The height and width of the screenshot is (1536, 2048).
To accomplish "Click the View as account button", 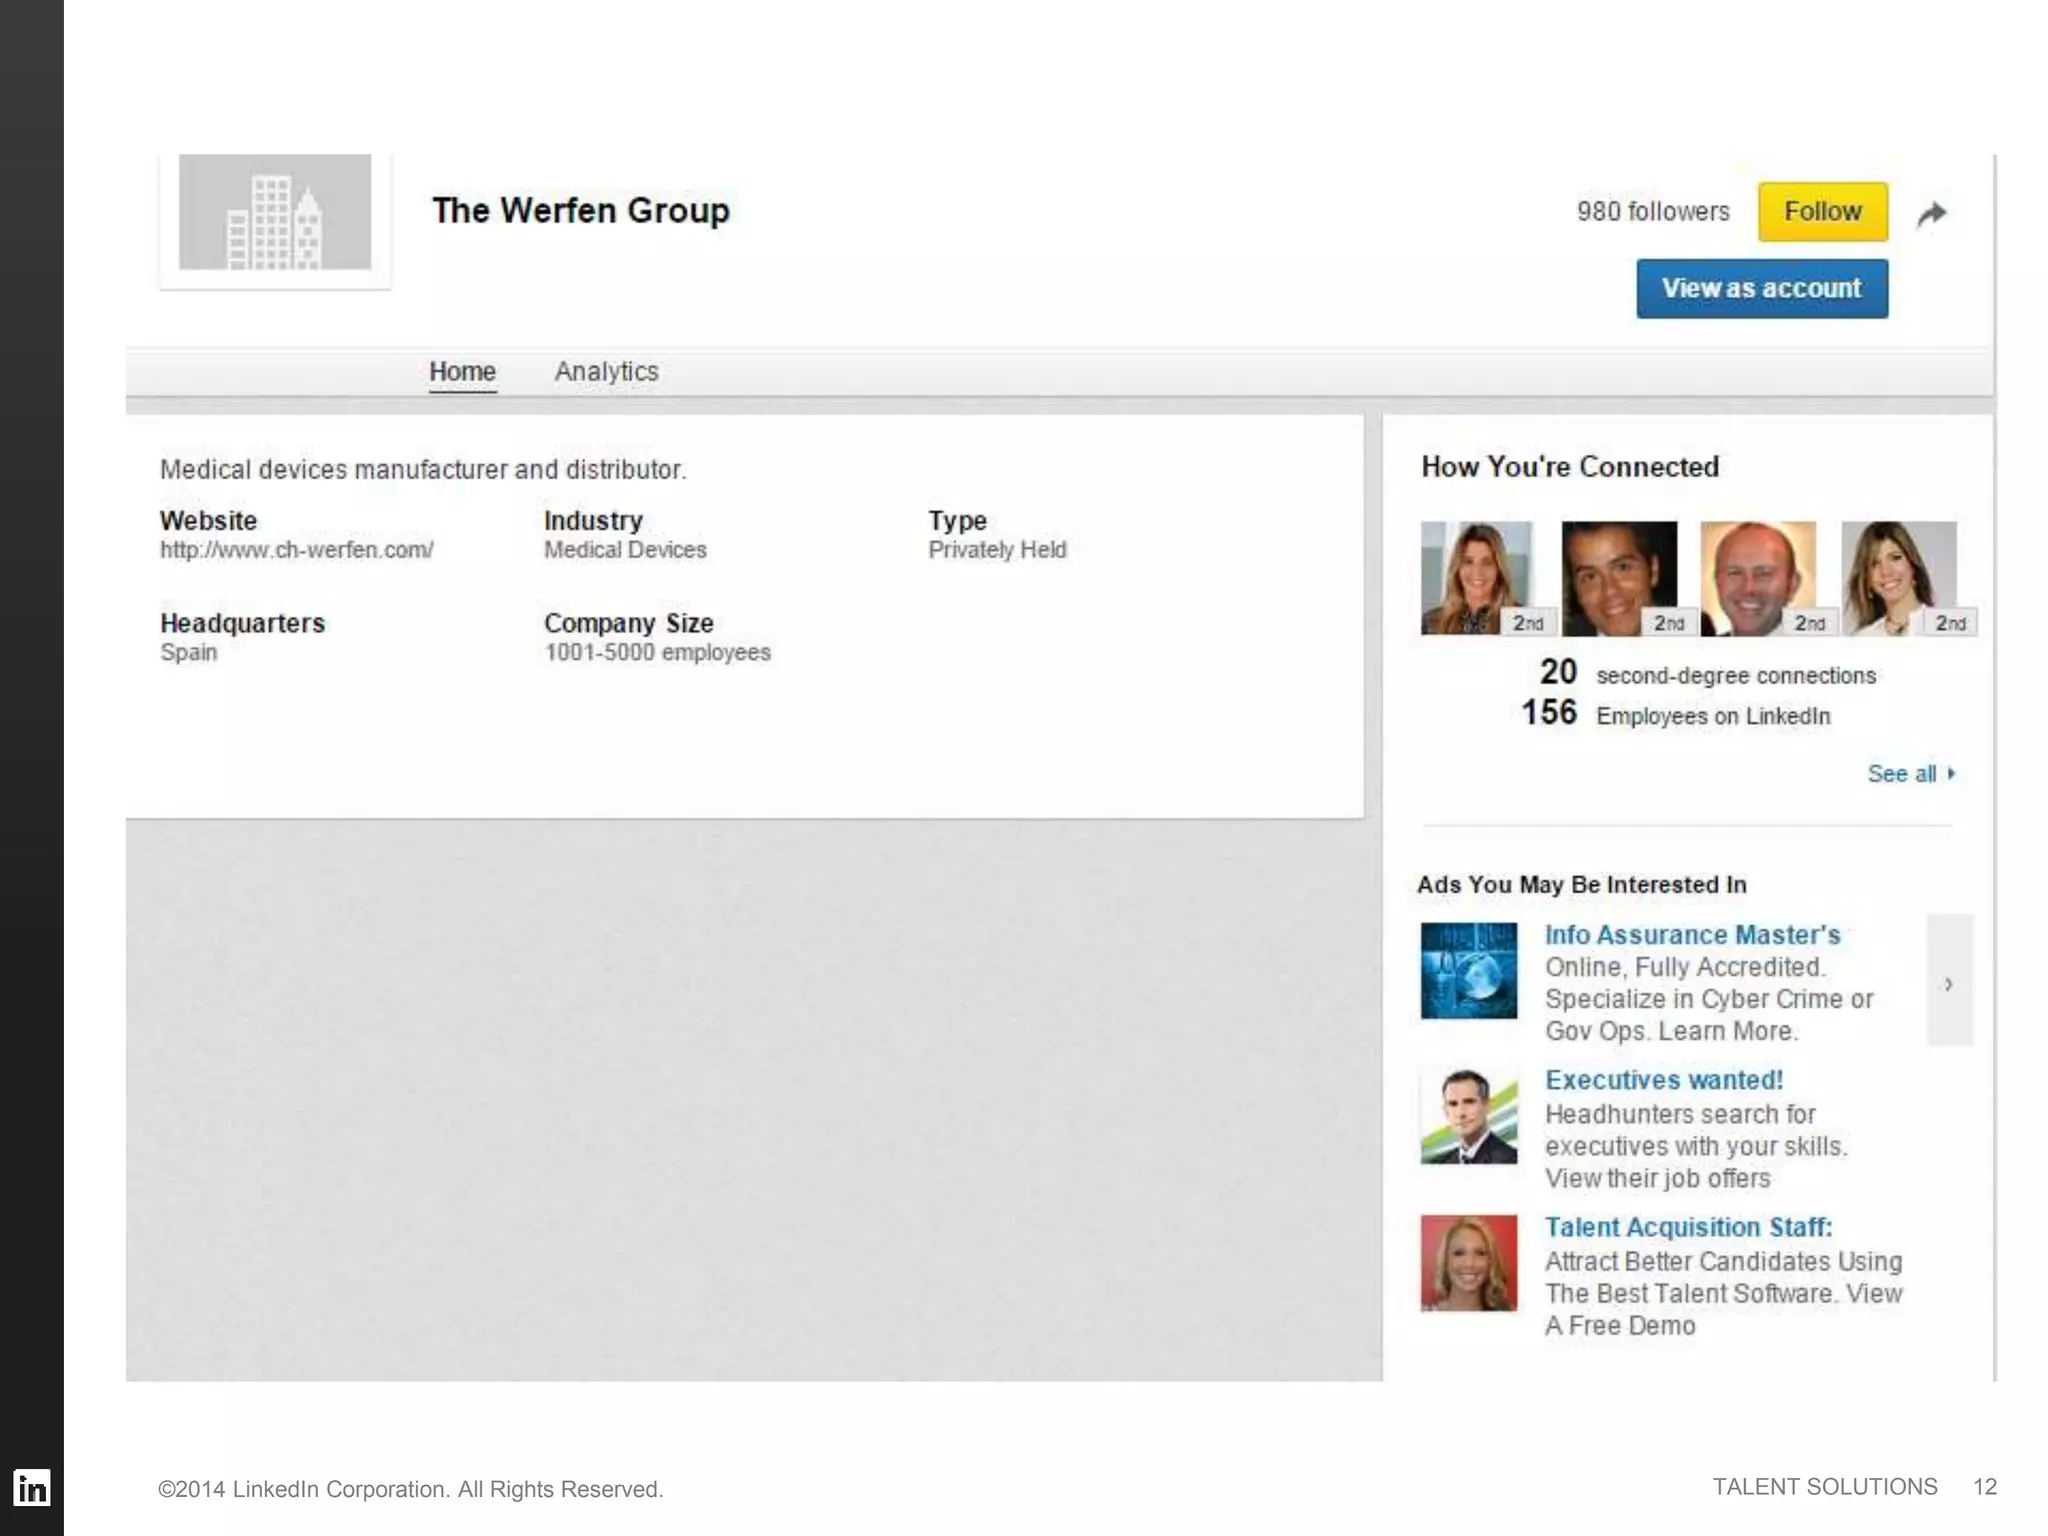I will click(x=1762, y=289).
